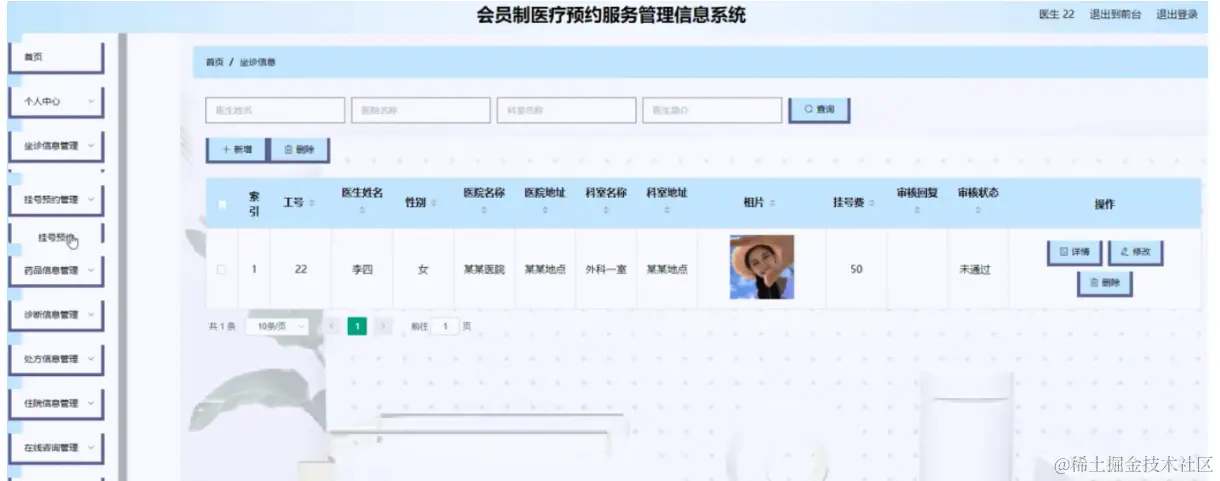This screenshot has width=1220, height=481.
Task: Tick the select-all checkbox in table header
Action: click(x=221, y=204)
